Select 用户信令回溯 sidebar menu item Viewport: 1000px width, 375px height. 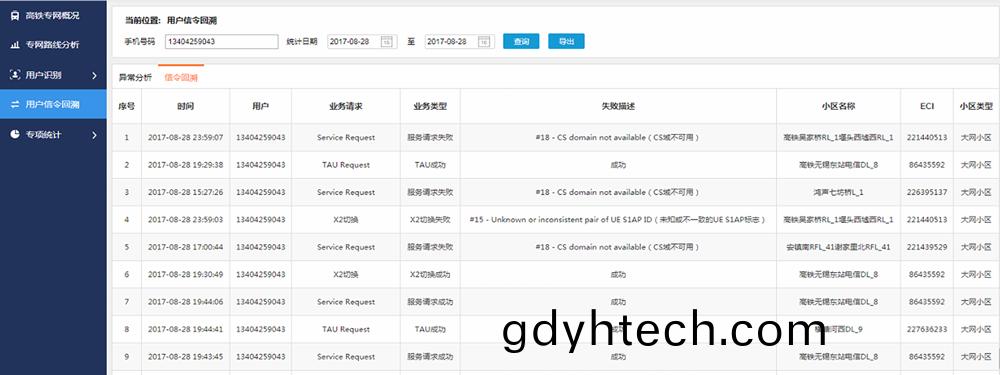[53, 105]
